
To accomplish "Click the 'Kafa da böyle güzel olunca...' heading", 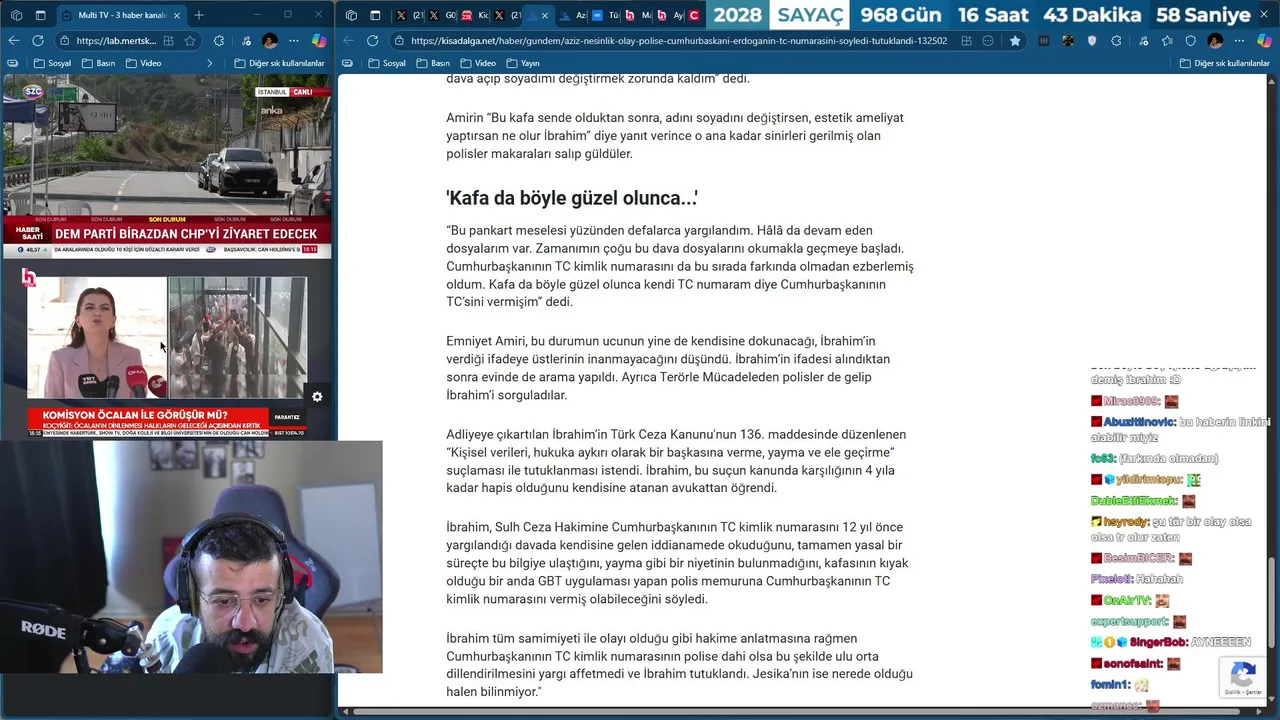I will (572, 198).
